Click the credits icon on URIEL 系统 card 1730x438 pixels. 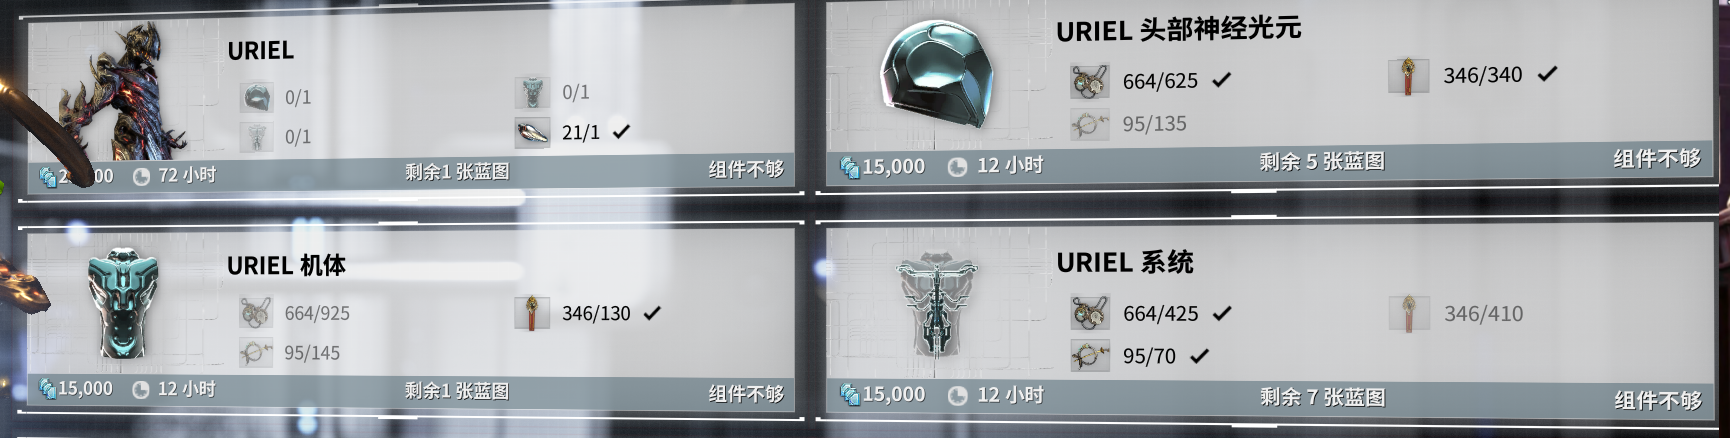850,395
